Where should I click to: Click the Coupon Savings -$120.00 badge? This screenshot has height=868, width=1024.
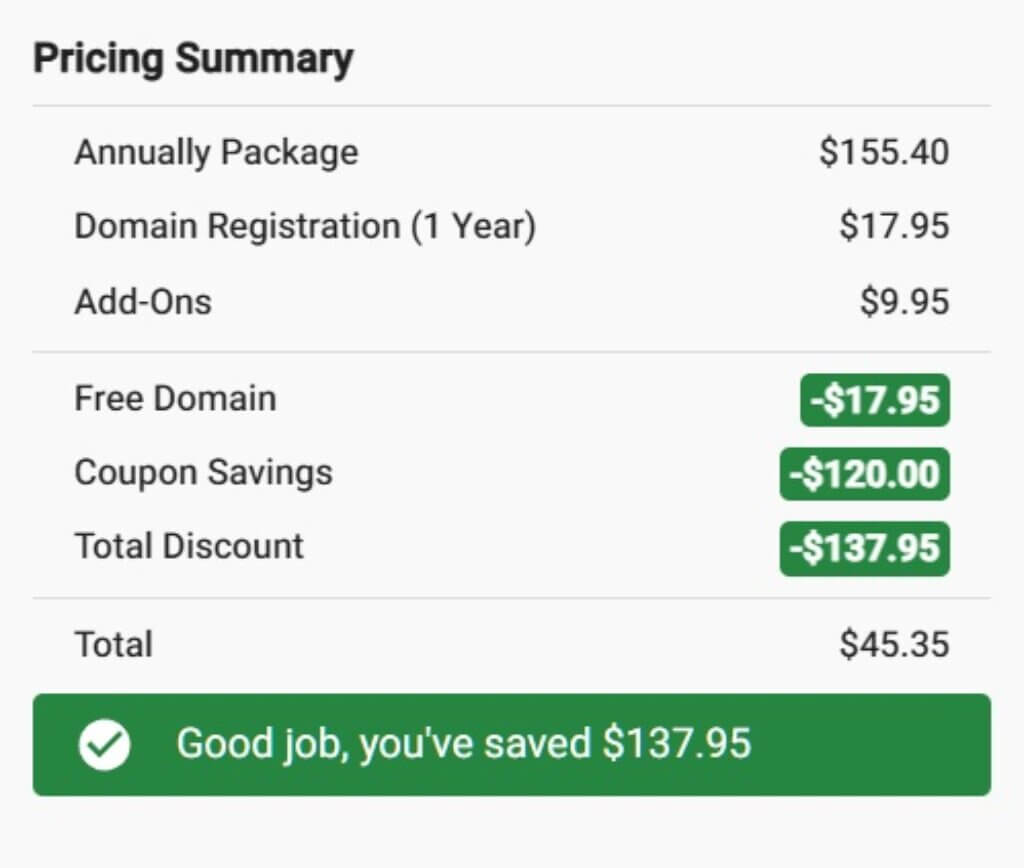[x=864, y=472]
